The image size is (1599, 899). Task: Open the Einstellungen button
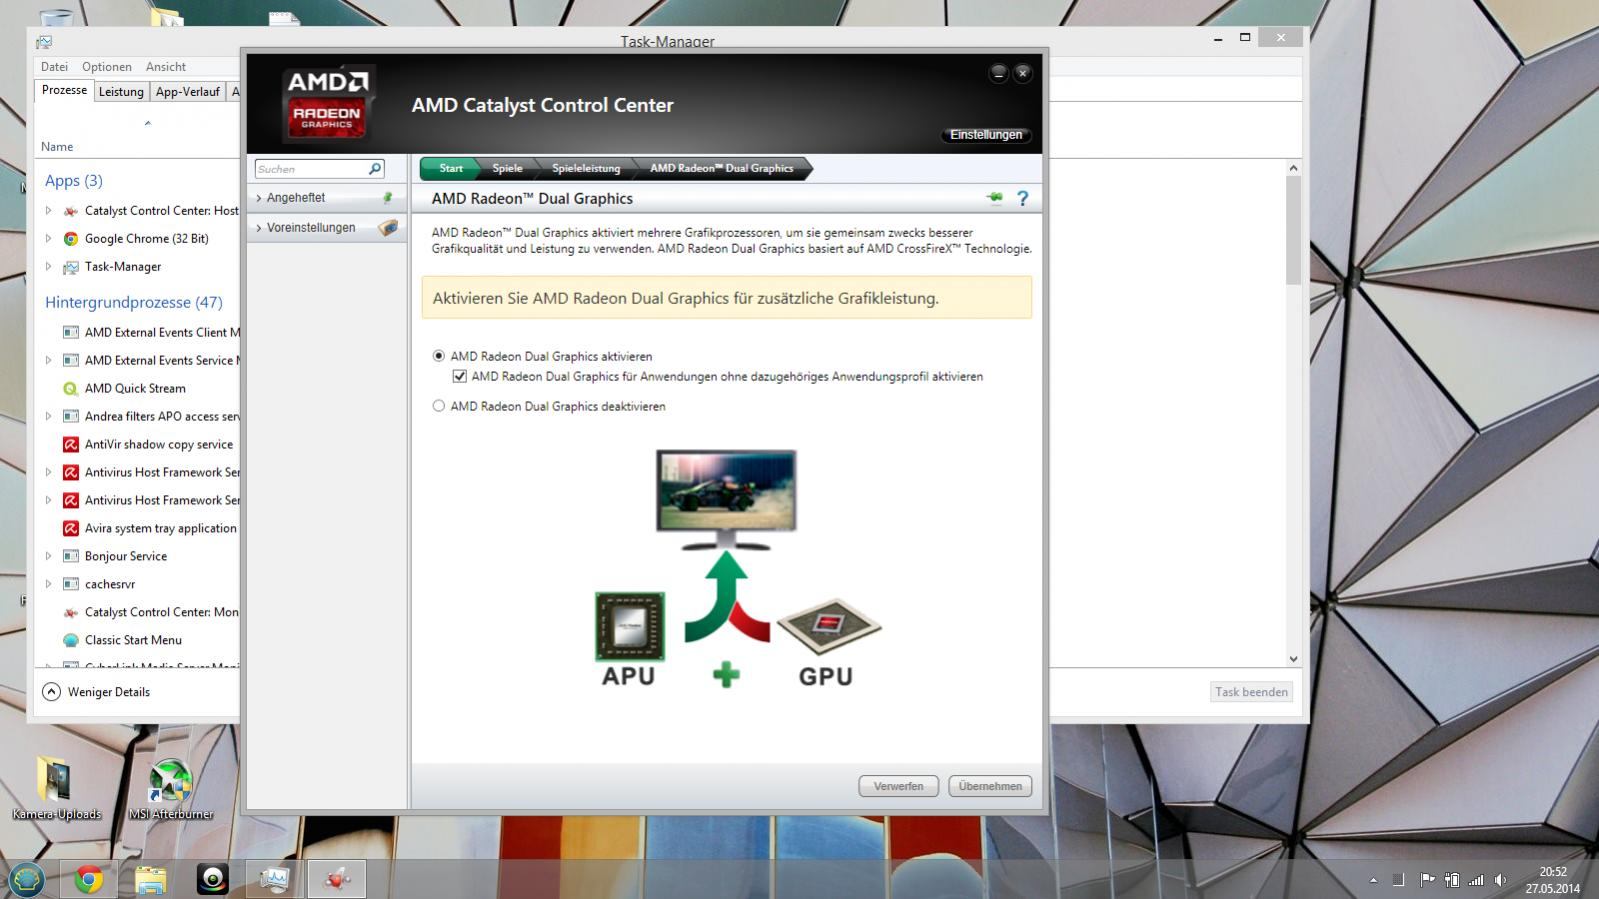986,135
